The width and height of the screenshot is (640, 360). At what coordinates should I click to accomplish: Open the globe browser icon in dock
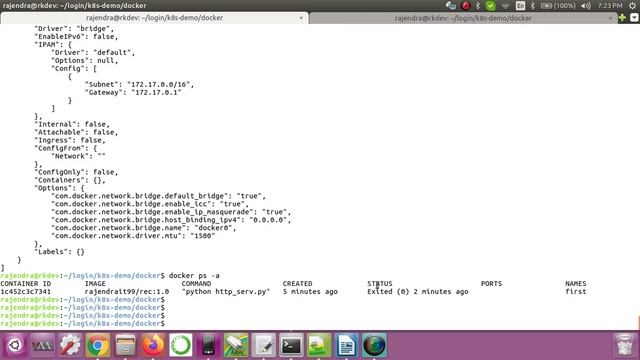(x=374, y=345)
